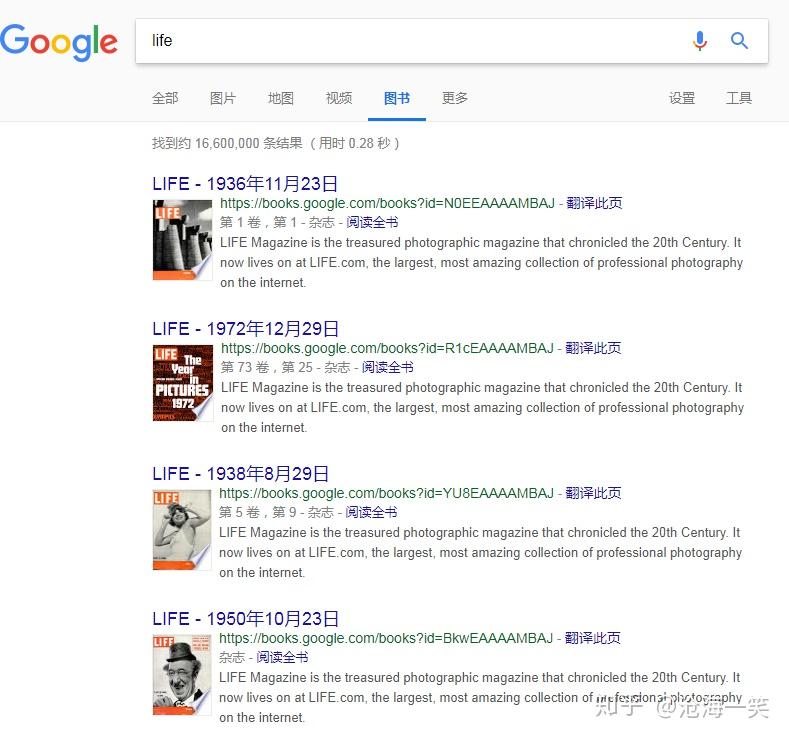Screen dimensions: 789x740
Task: Click URL books?id=N0EEAAAAMBAJ
Action: pyautogui.click(x=387, y=203)
